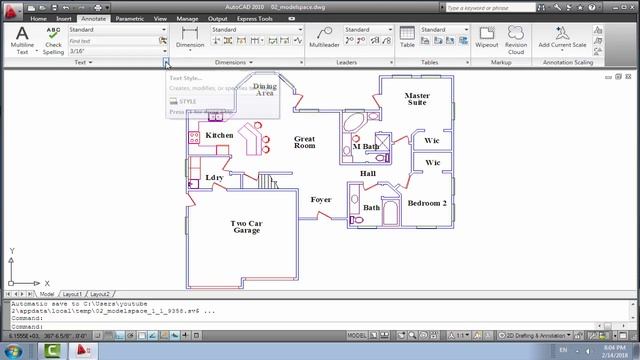
Task: Click the Open file icon in quick access toolbar
Action: click(x=42, y=8)
